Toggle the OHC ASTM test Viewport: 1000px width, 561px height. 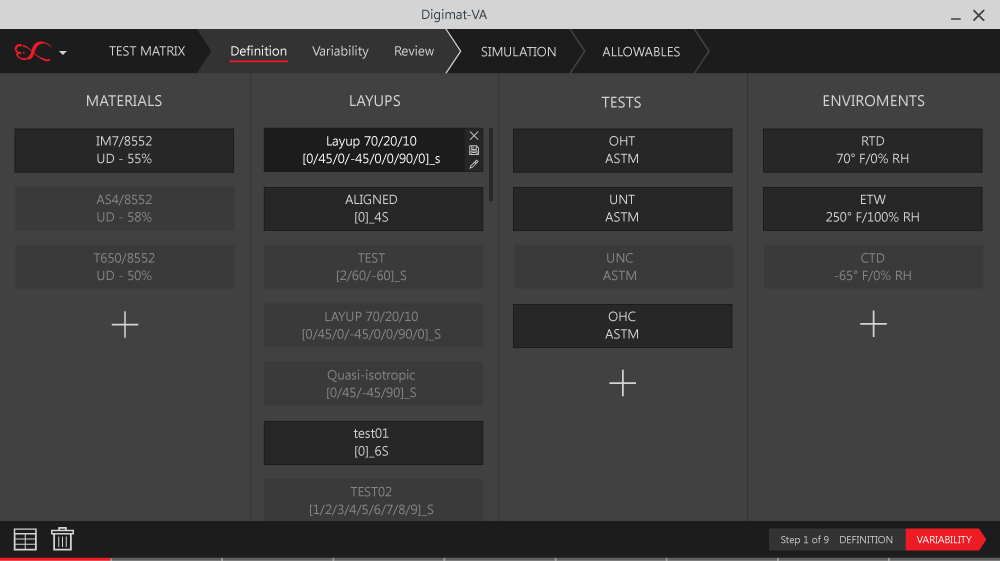pyautogui.click(x=622, y=326)
